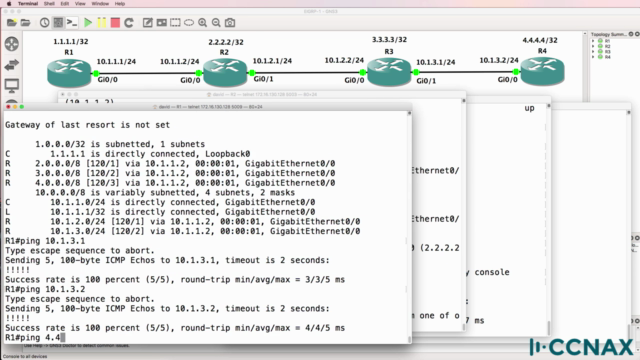Click the R1 terminal vertical scrollbar
640x360 pixels.
tap(409, 227)
